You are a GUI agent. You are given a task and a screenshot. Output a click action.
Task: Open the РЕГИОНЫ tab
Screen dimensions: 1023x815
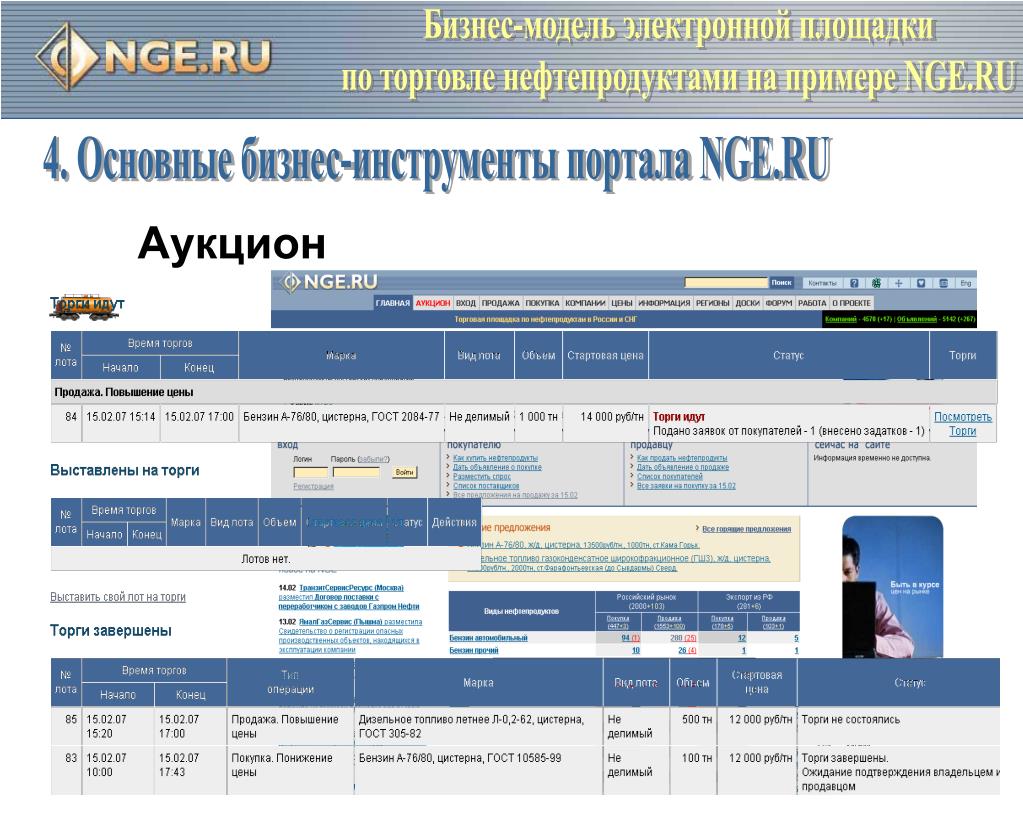(x=712, y=303)
